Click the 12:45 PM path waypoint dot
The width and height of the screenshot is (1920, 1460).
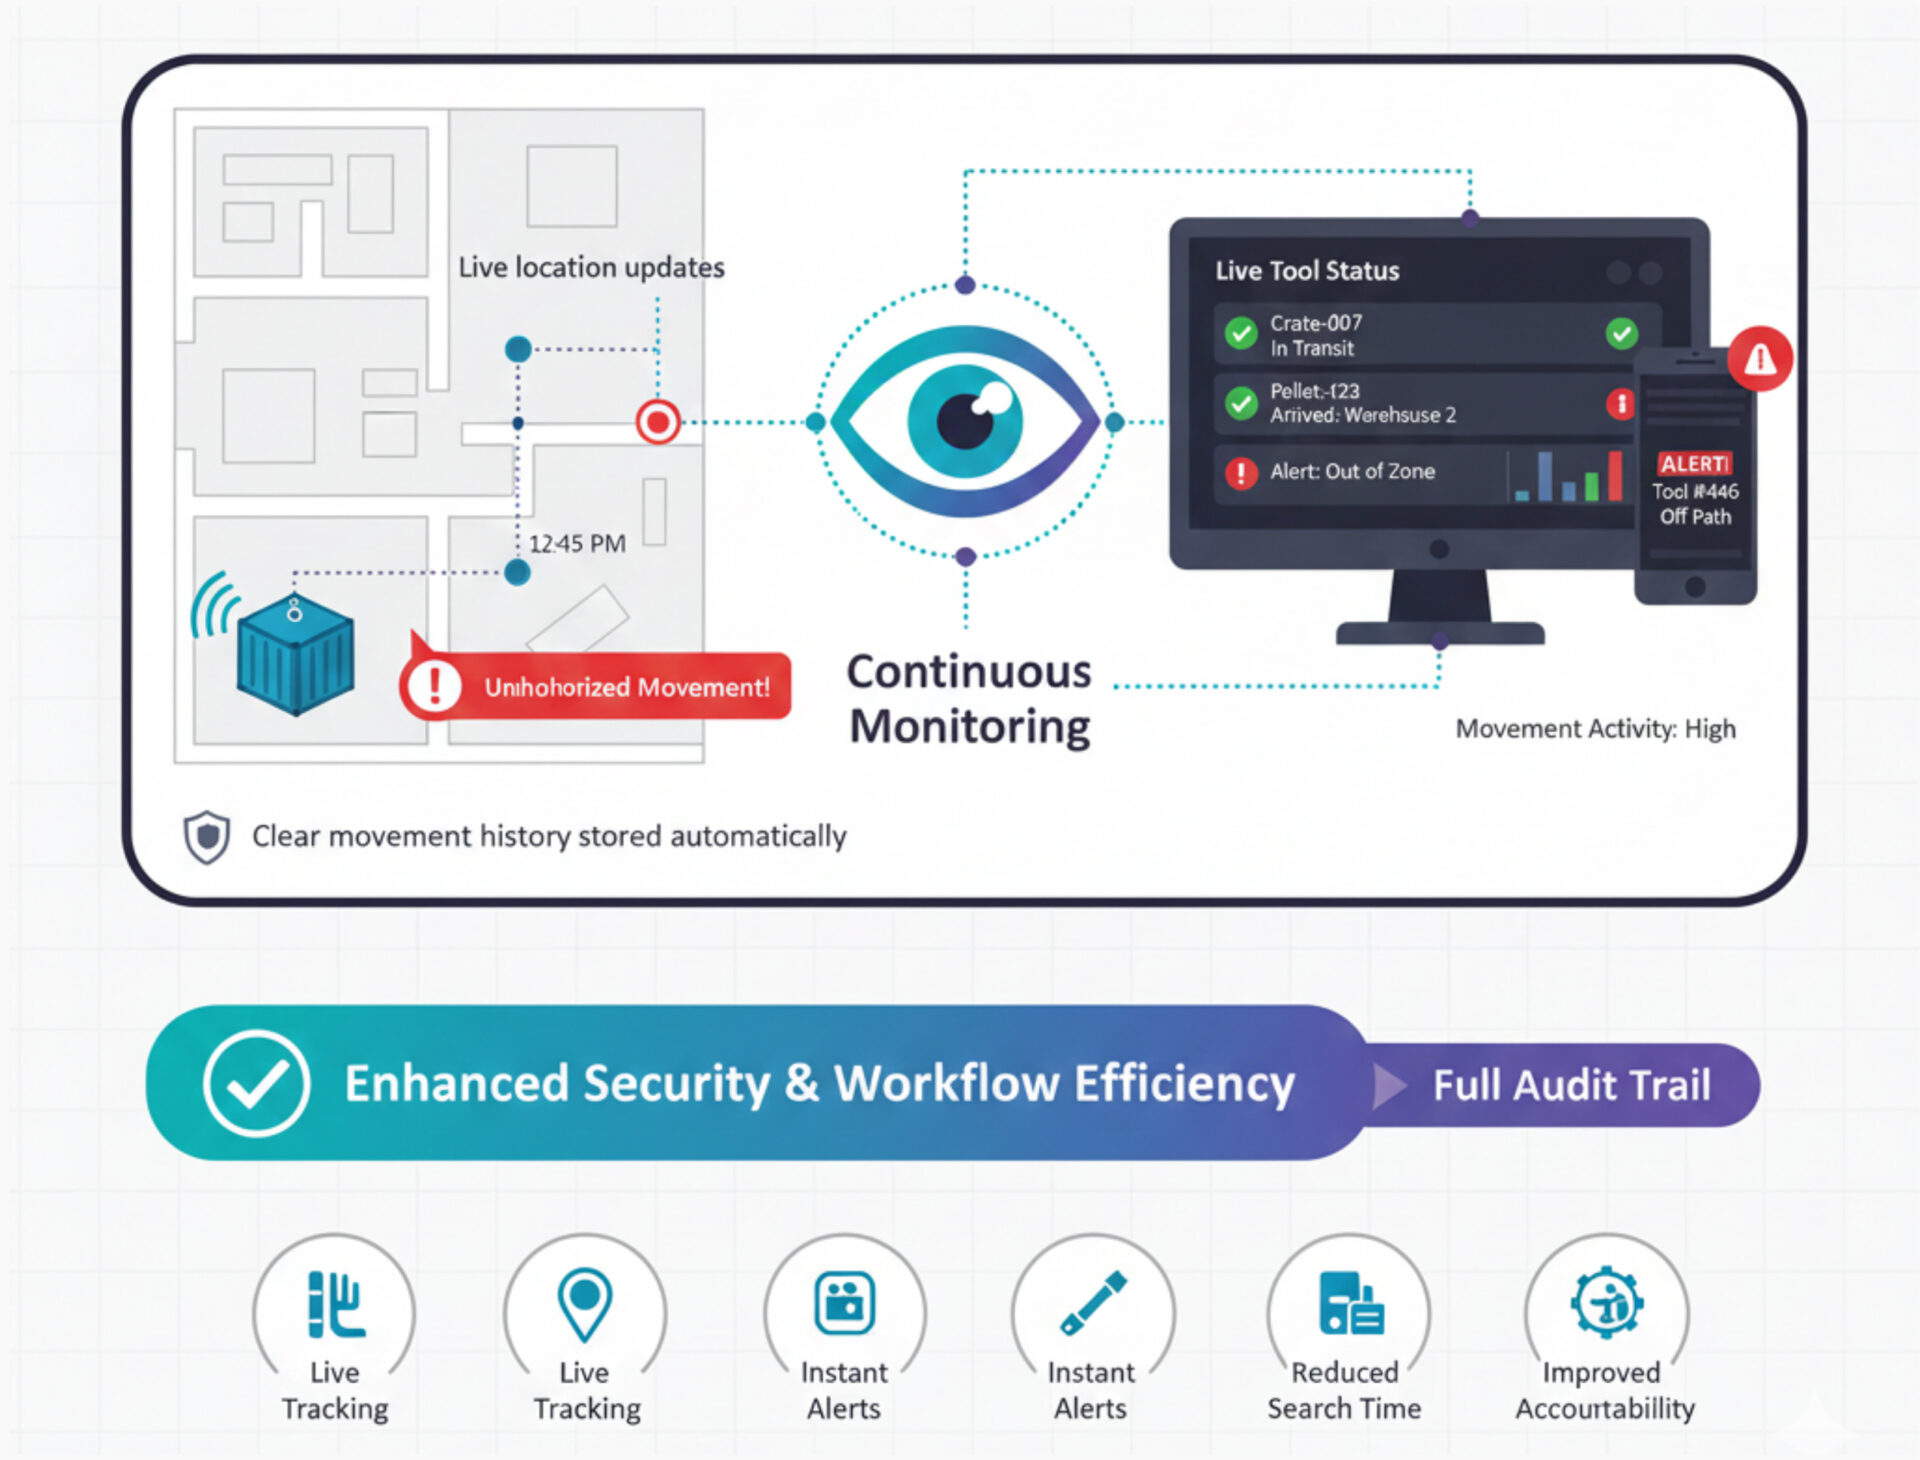[517, 573]
